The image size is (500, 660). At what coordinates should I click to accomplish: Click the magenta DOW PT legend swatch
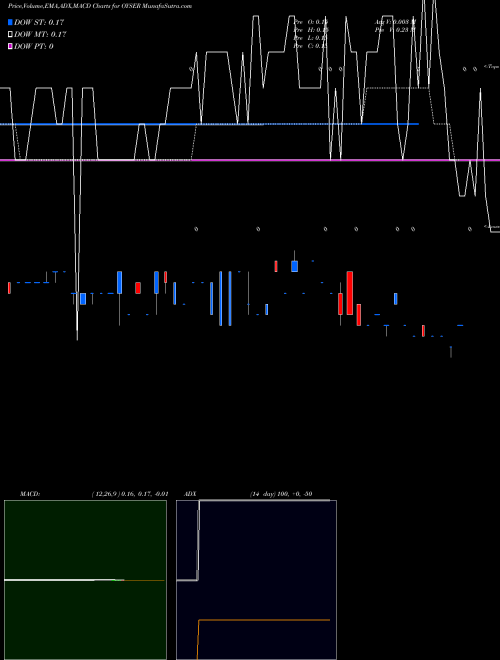tap(10, 47)
